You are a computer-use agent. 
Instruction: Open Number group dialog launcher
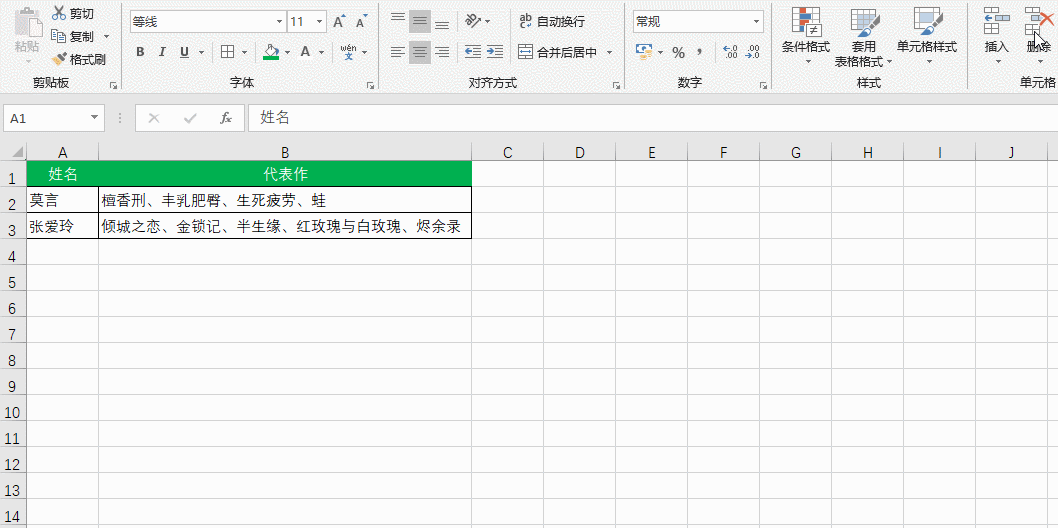(x=763, y=86)
